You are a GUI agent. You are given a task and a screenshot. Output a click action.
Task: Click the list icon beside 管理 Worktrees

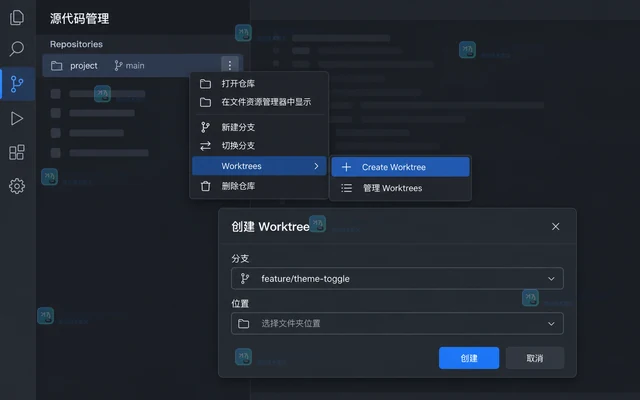tap(347, 188)
